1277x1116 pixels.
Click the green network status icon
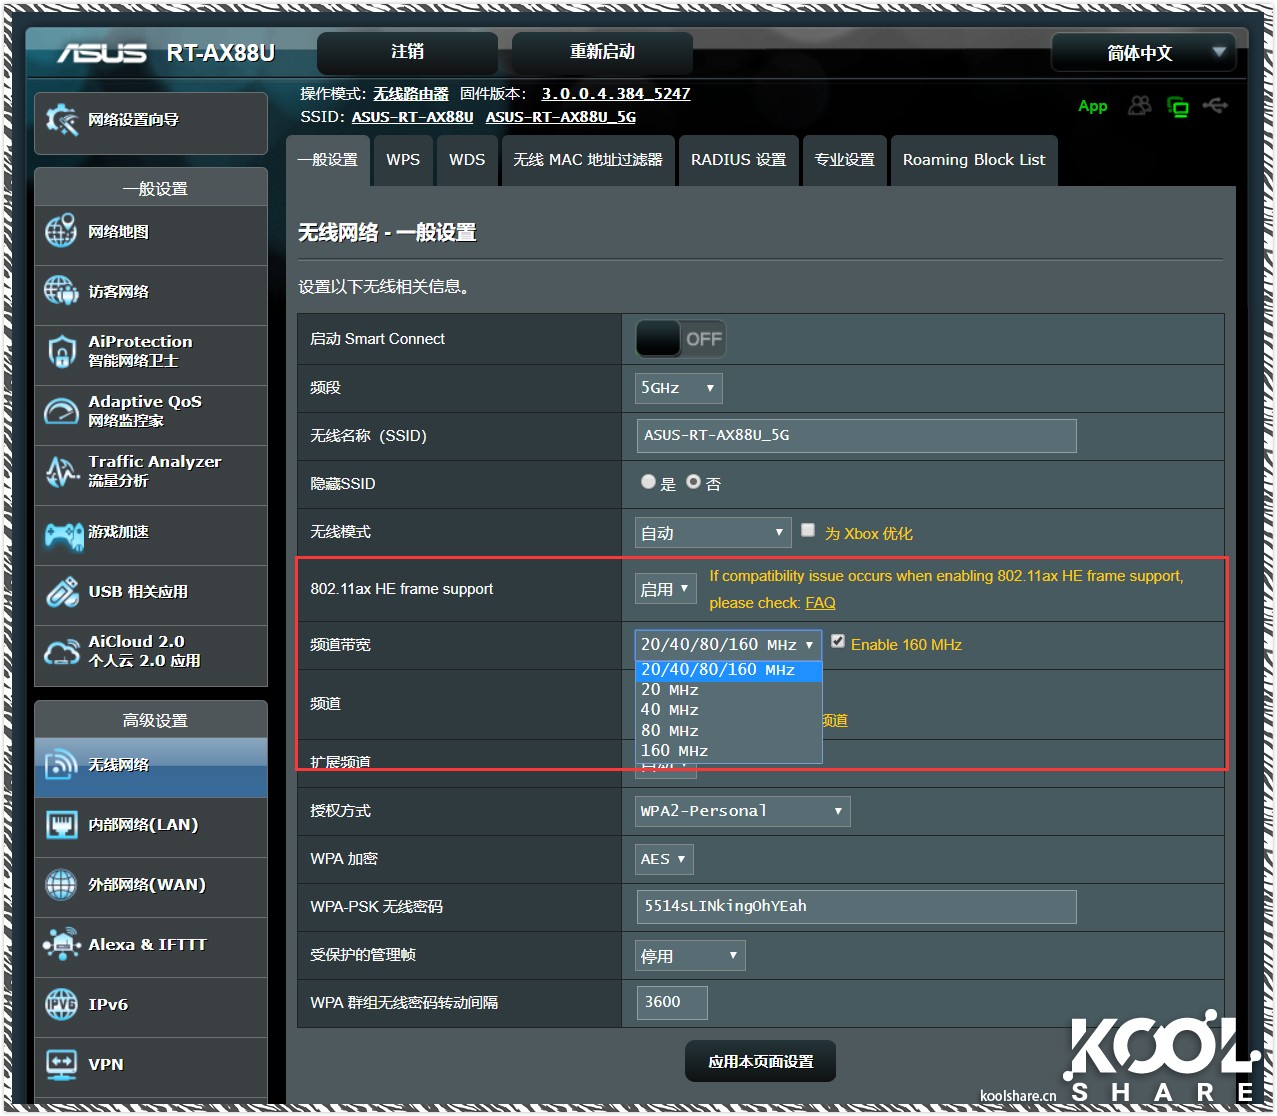point(1178,107)
